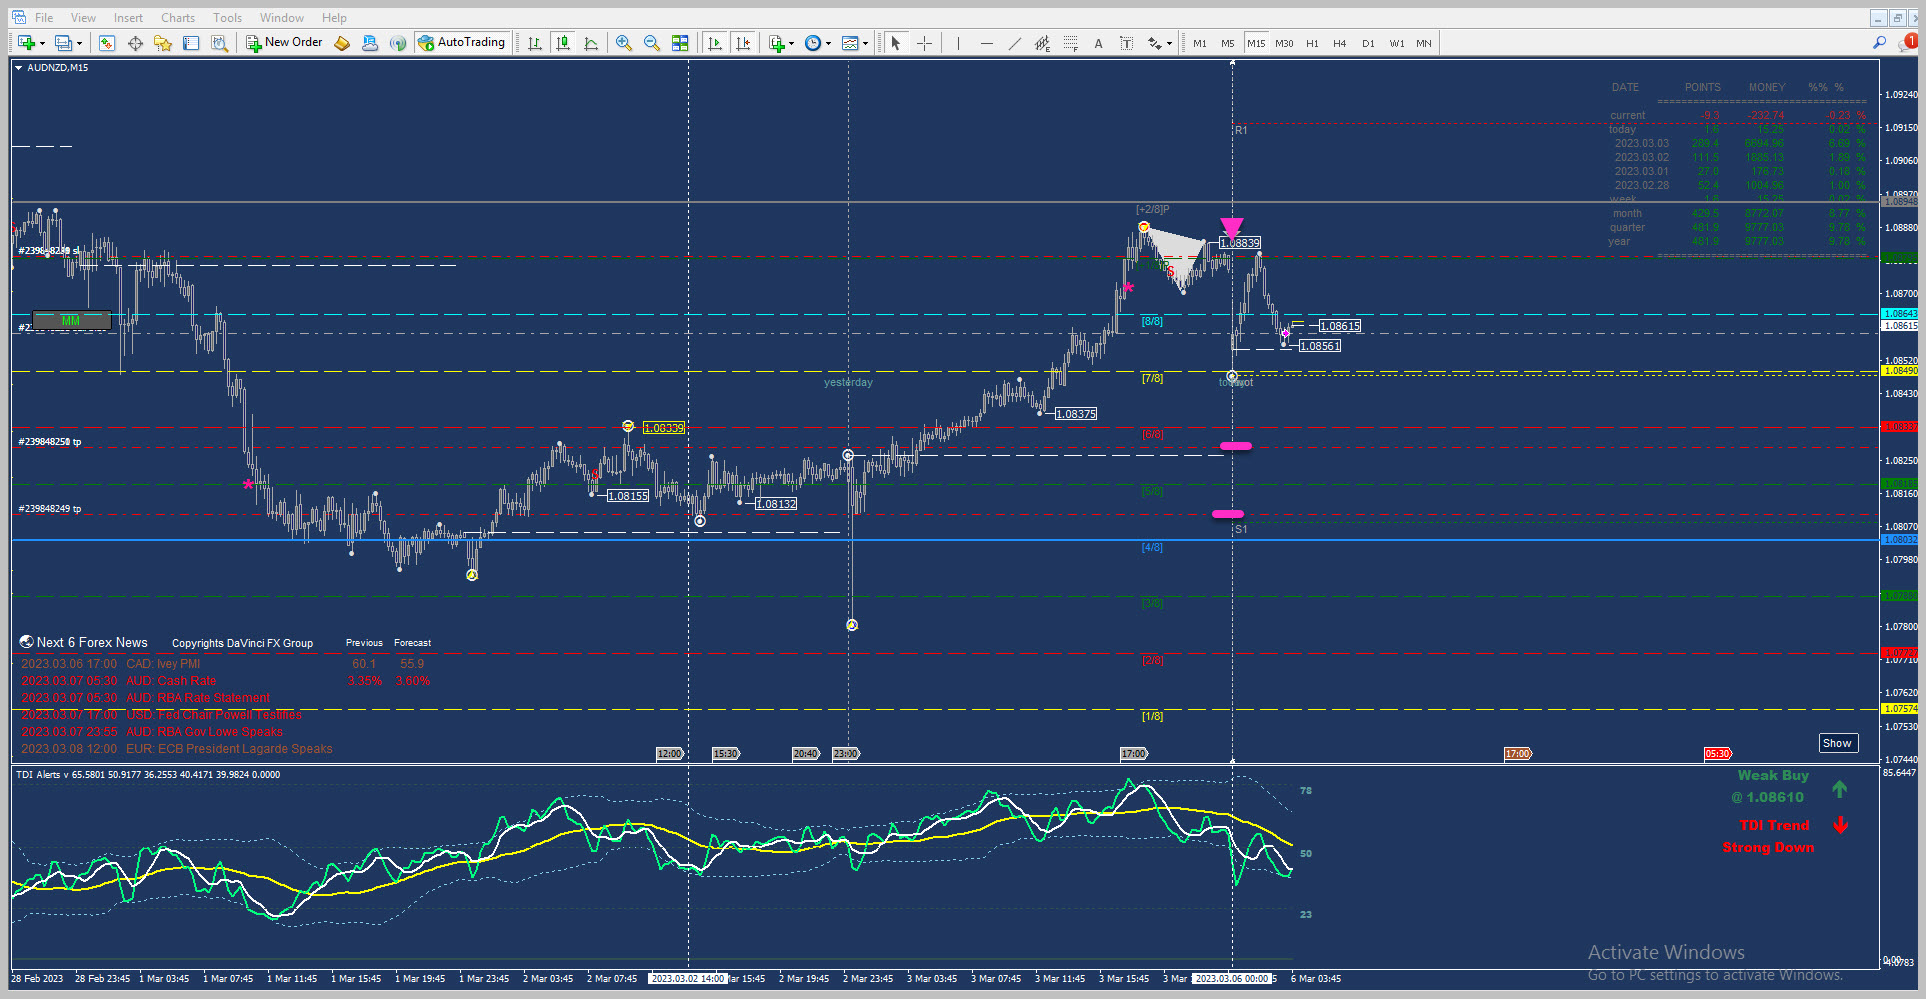Click the Tile Windows icon
This screenshot has width=1926, height=999.
(680, 43)
